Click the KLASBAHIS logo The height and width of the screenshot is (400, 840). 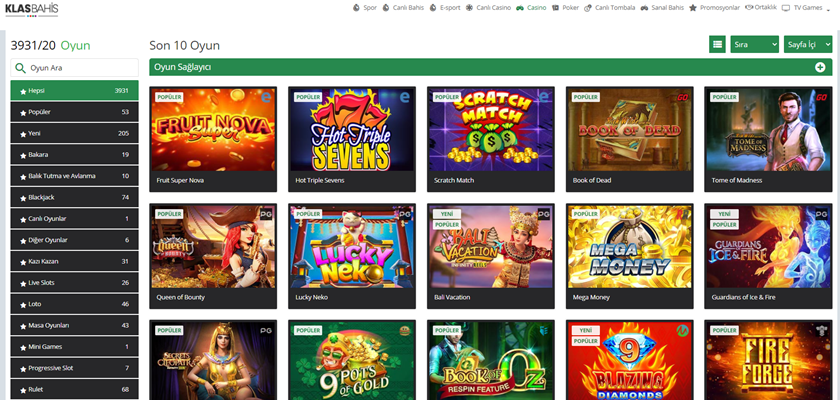32,9
